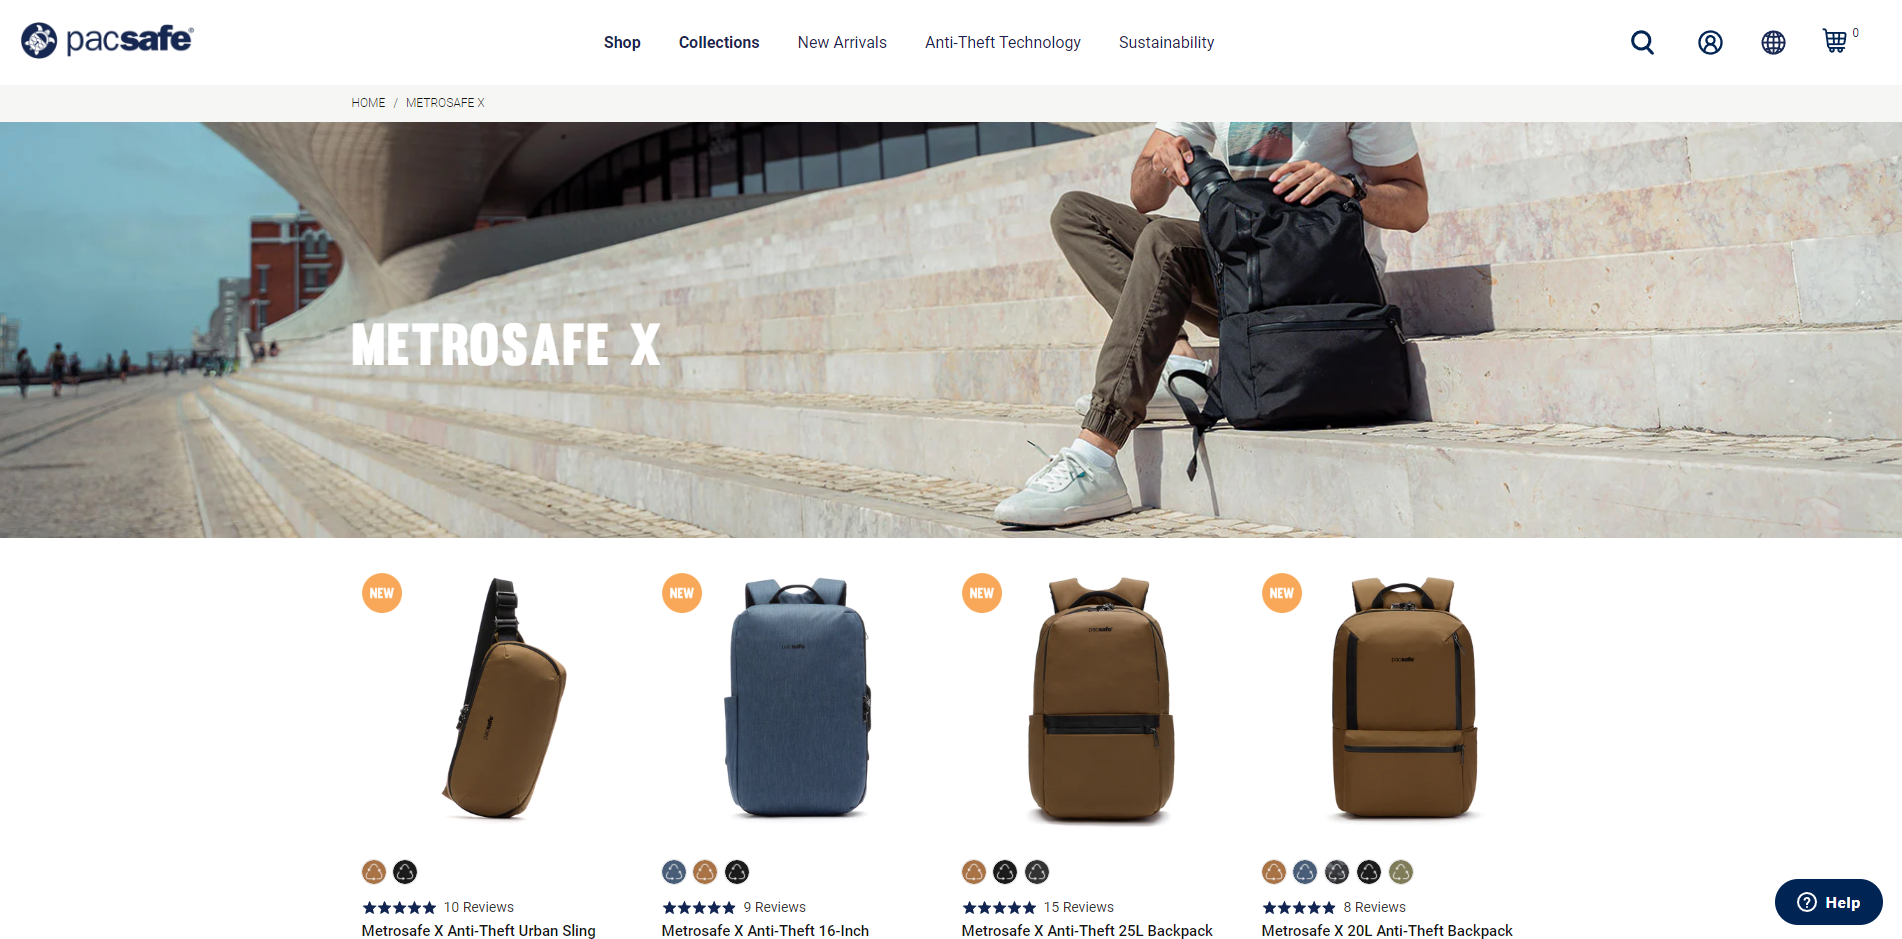The height and width of the screenshot is (939, 1902).
Task: Open 15 Reviews for 25L Backpack
Action: (x=1078, y=907)
